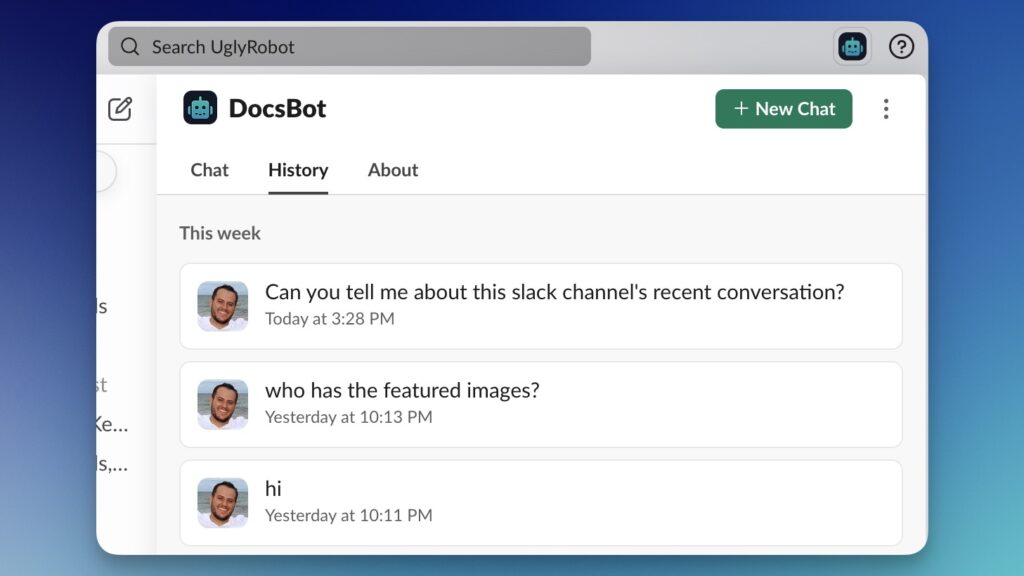1024x576 pixels.
Task: Open the help question mark icon
Action: 901,47
